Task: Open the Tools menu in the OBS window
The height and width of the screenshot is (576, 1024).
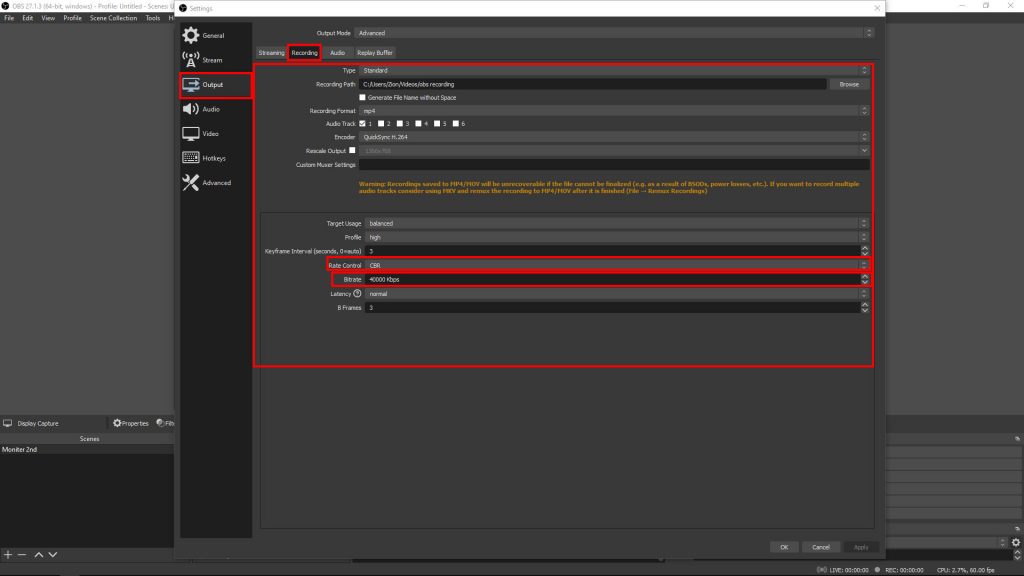Action: pyautogui.click(x=153, y=18)
